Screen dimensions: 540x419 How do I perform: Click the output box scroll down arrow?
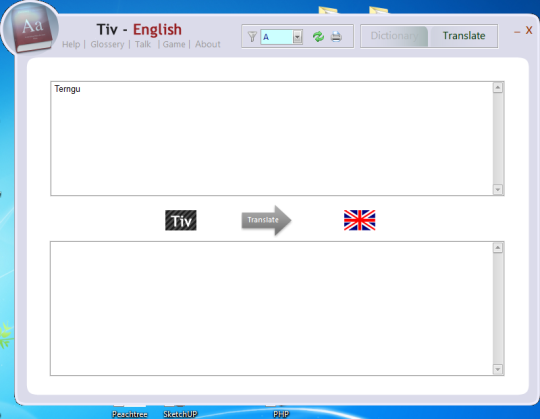498,369
